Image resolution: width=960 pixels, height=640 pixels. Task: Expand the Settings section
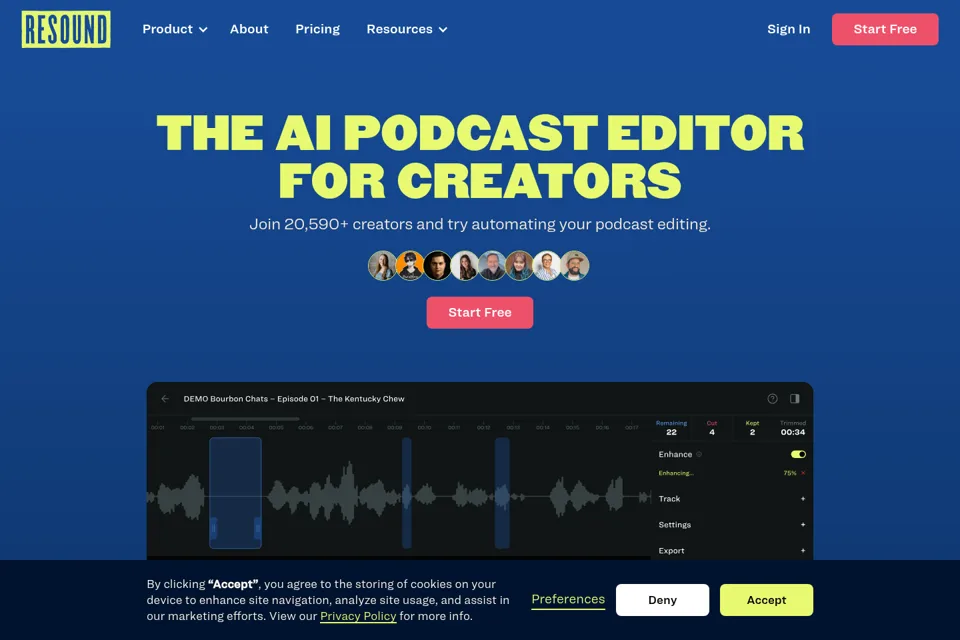click(x=732, y=525)
